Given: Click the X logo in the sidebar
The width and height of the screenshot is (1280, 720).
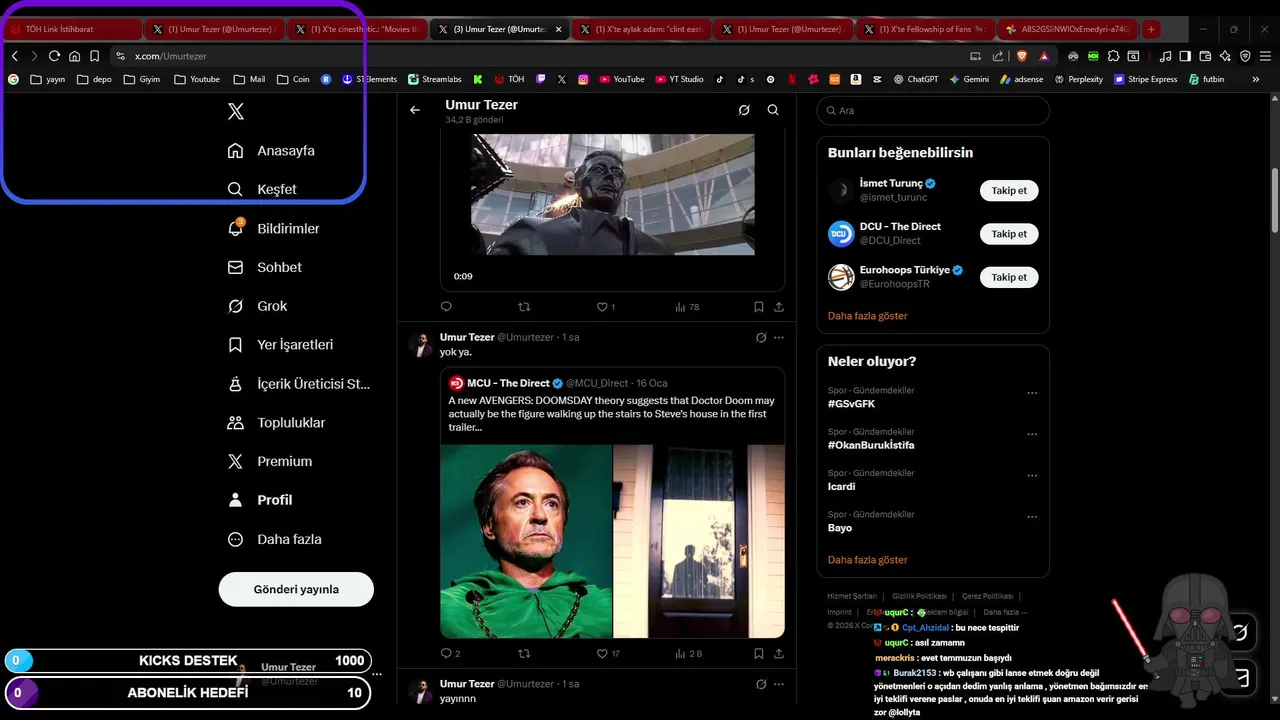Looking at the screenshot, I should click(236, 112).
